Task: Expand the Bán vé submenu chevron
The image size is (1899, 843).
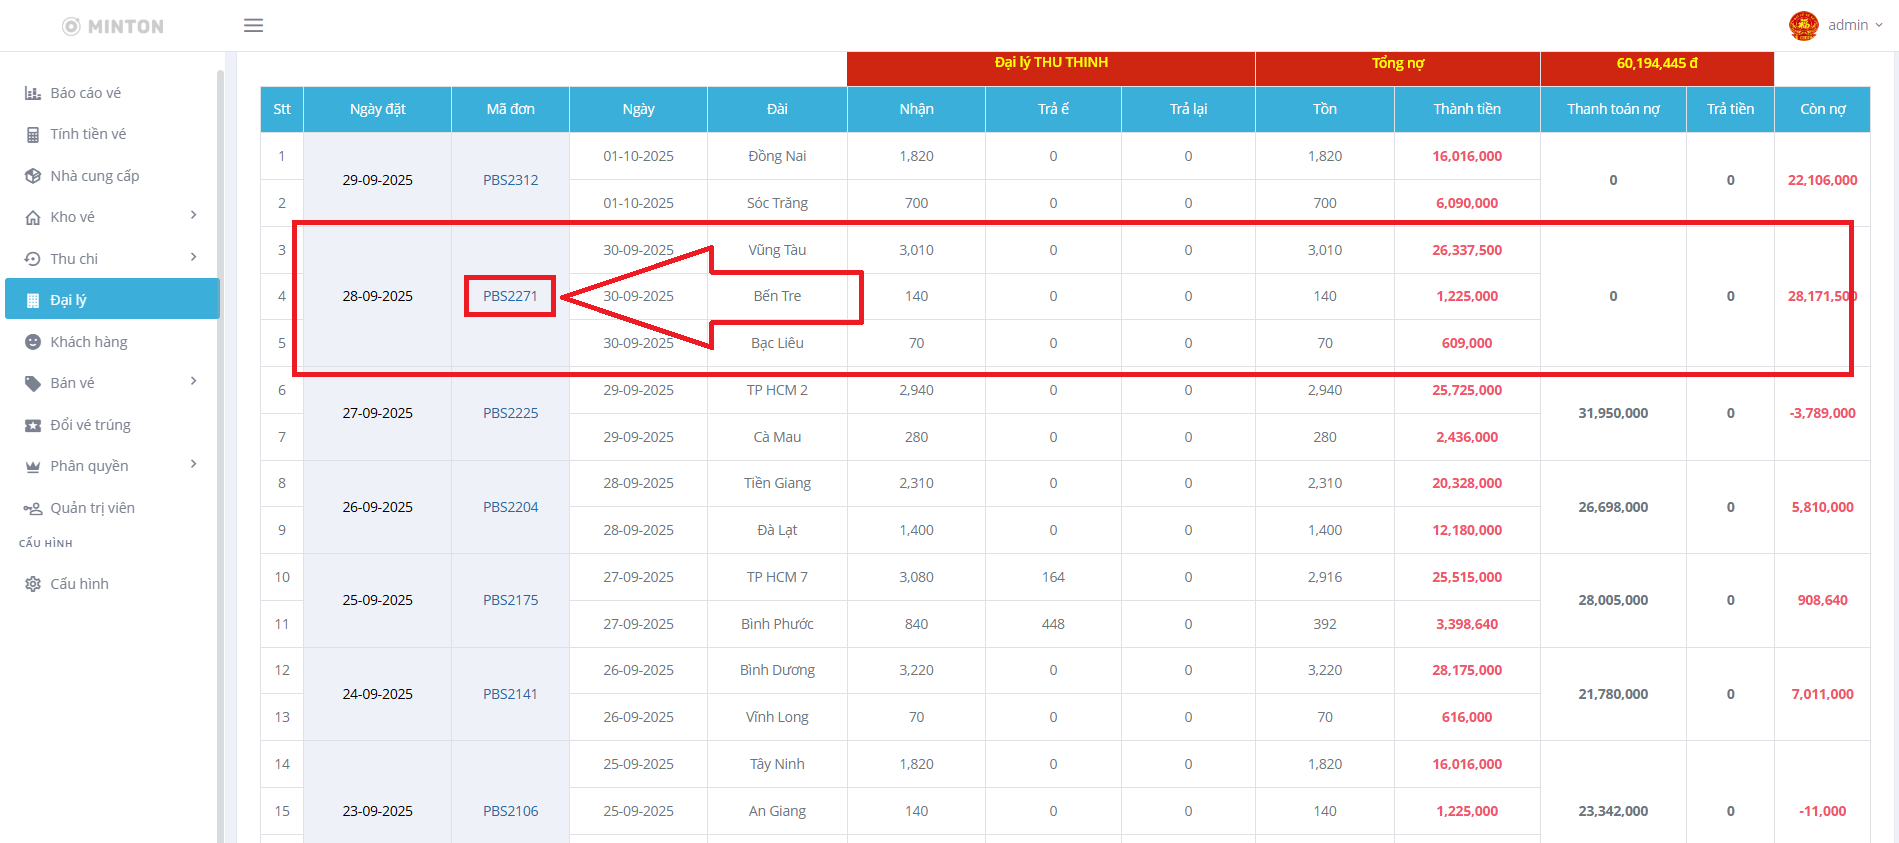Action: pyautogui.click(x=194, y=382)
